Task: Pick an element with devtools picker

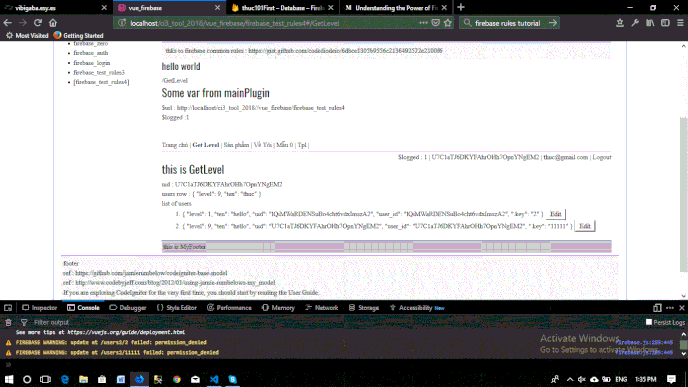Action: point(8,308)
